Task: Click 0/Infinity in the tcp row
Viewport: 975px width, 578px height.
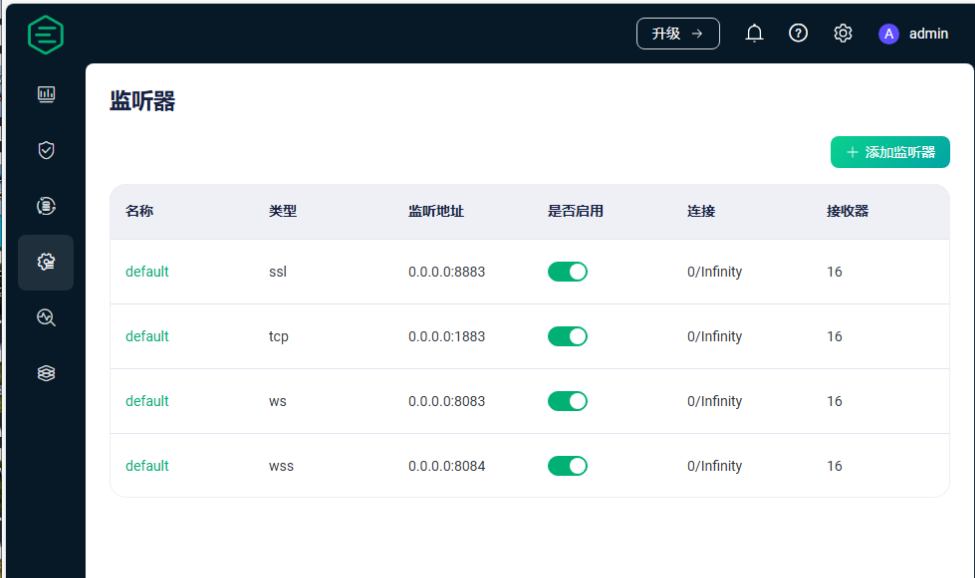Action: (714, 336)
